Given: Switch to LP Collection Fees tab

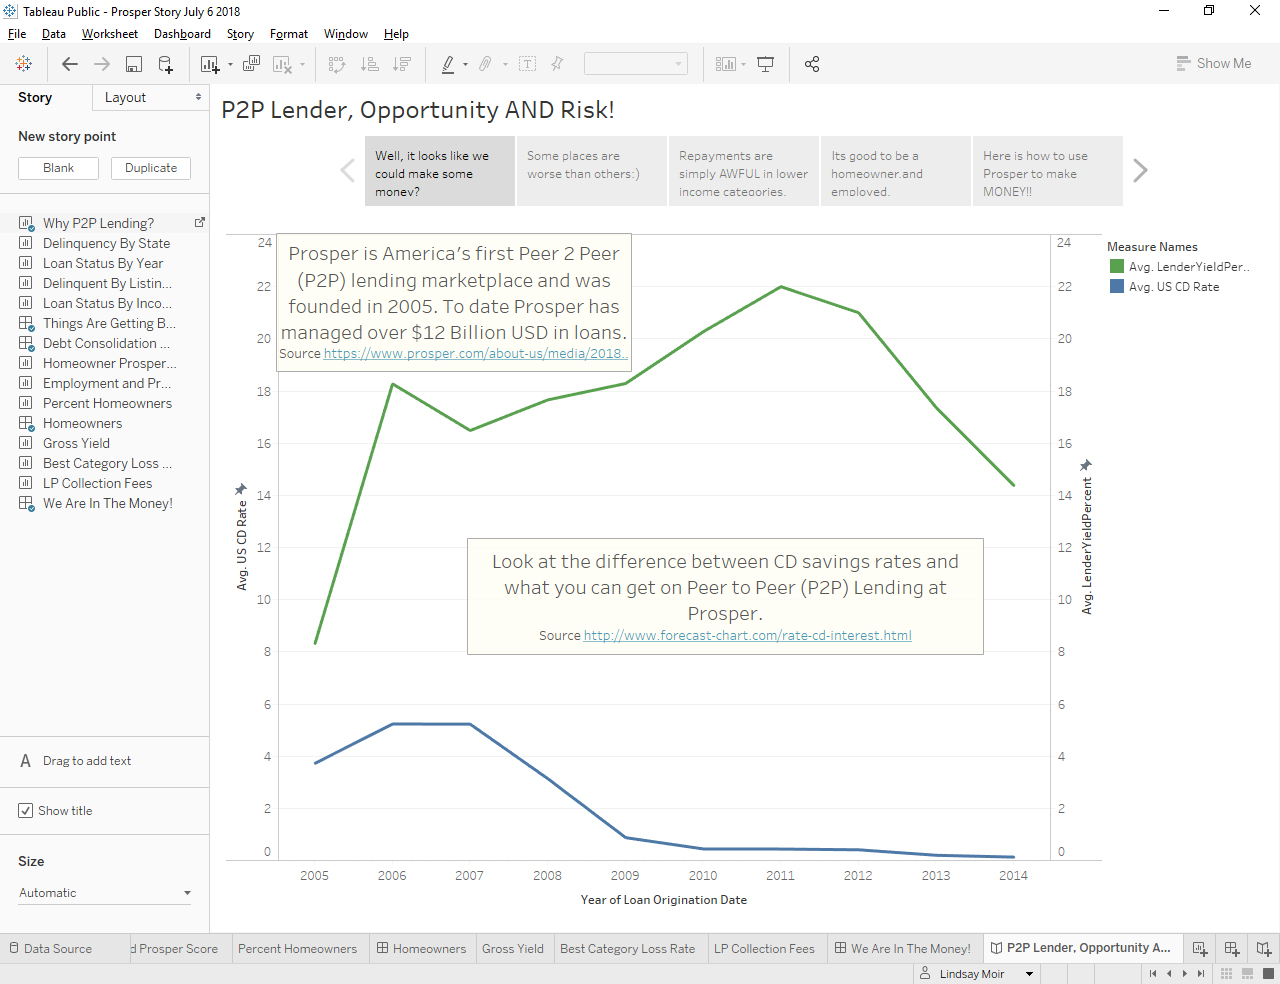Looking at the screenshot, I should pyautogui.click(x=764, y=948).
